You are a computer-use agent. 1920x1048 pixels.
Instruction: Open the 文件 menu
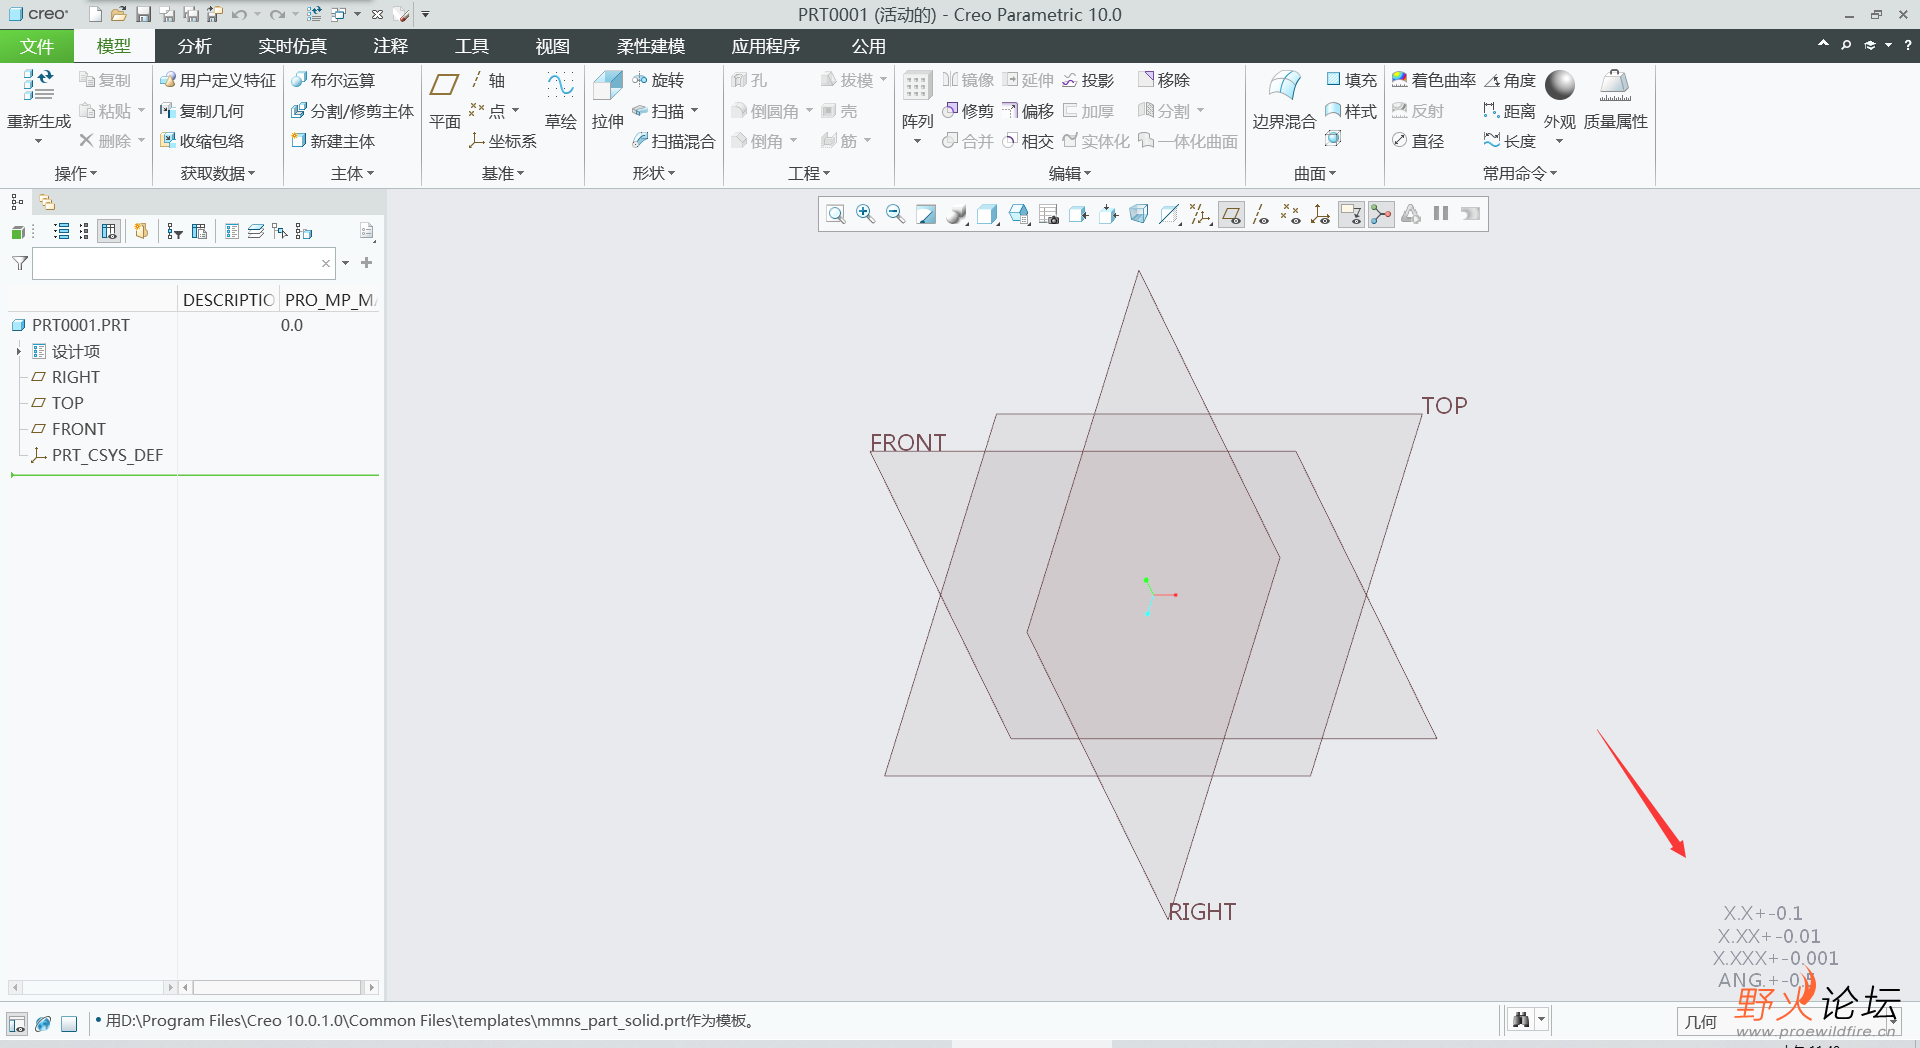pyautogui.click(x=37, y=46)
